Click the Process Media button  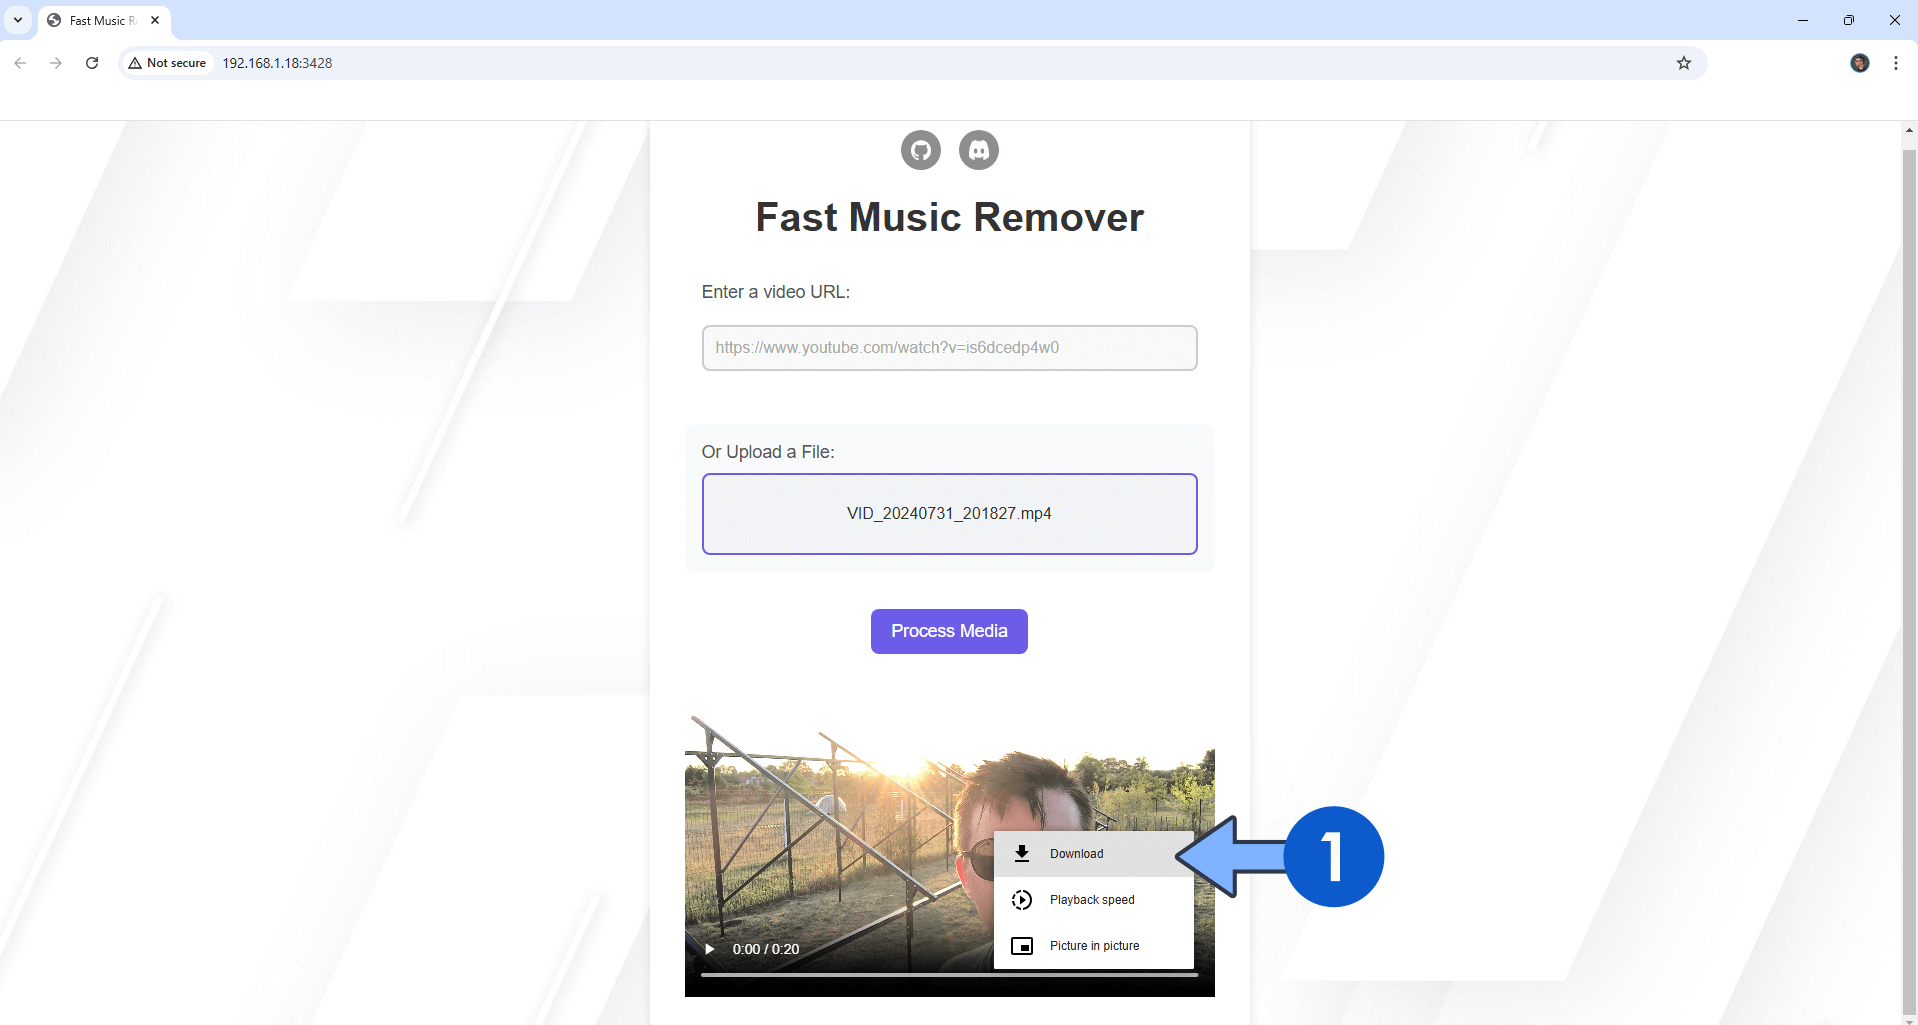coord(949,631)
